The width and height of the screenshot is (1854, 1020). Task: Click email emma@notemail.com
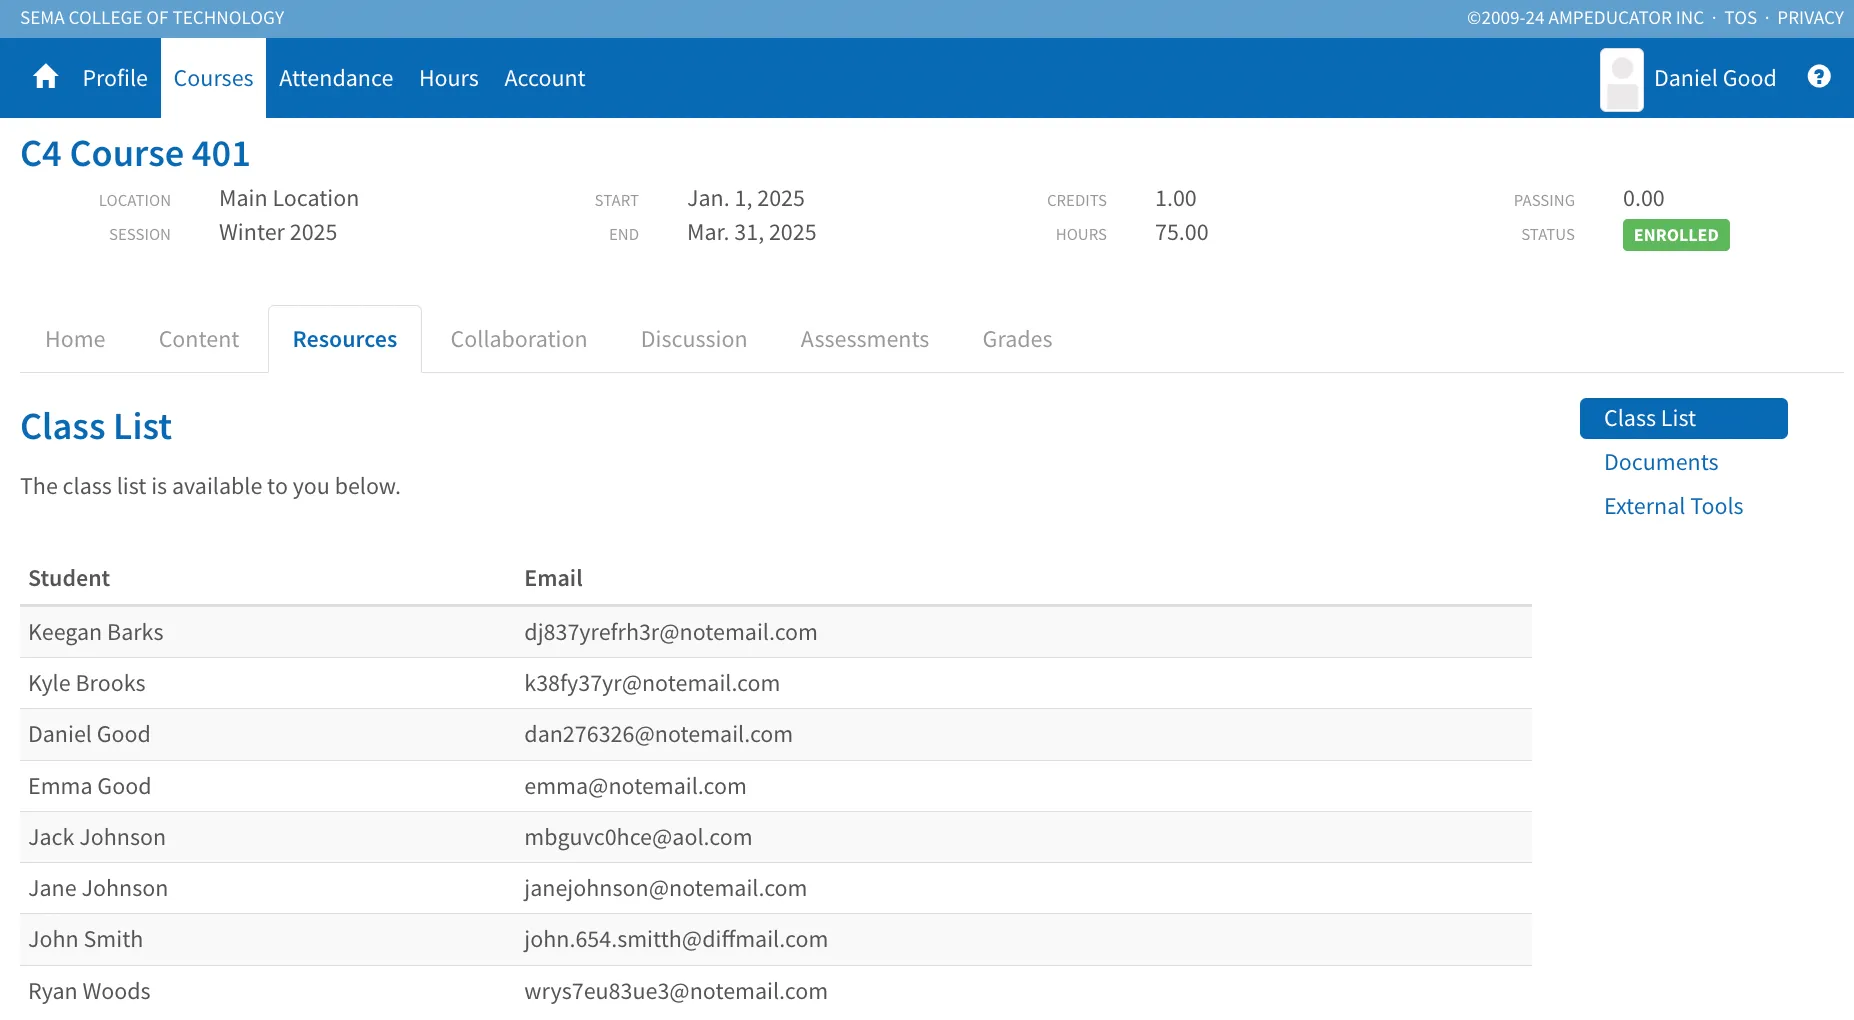(635, 786)
